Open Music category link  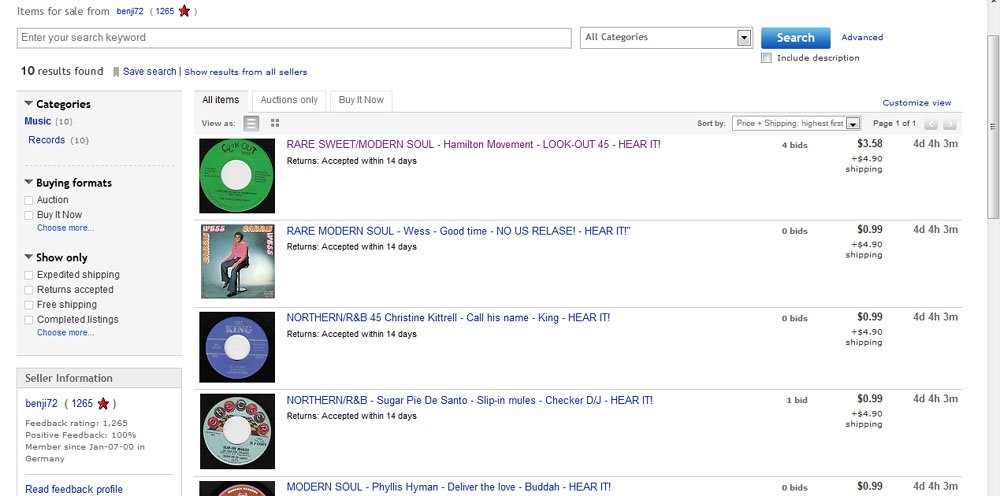pos(38,121)
